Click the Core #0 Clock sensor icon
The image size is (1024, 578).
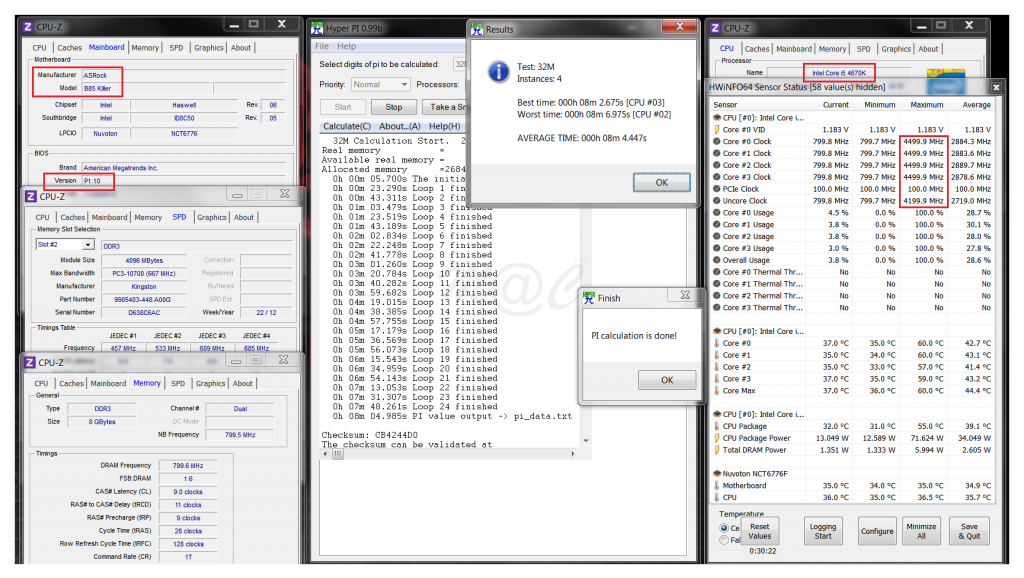(717, 141)
